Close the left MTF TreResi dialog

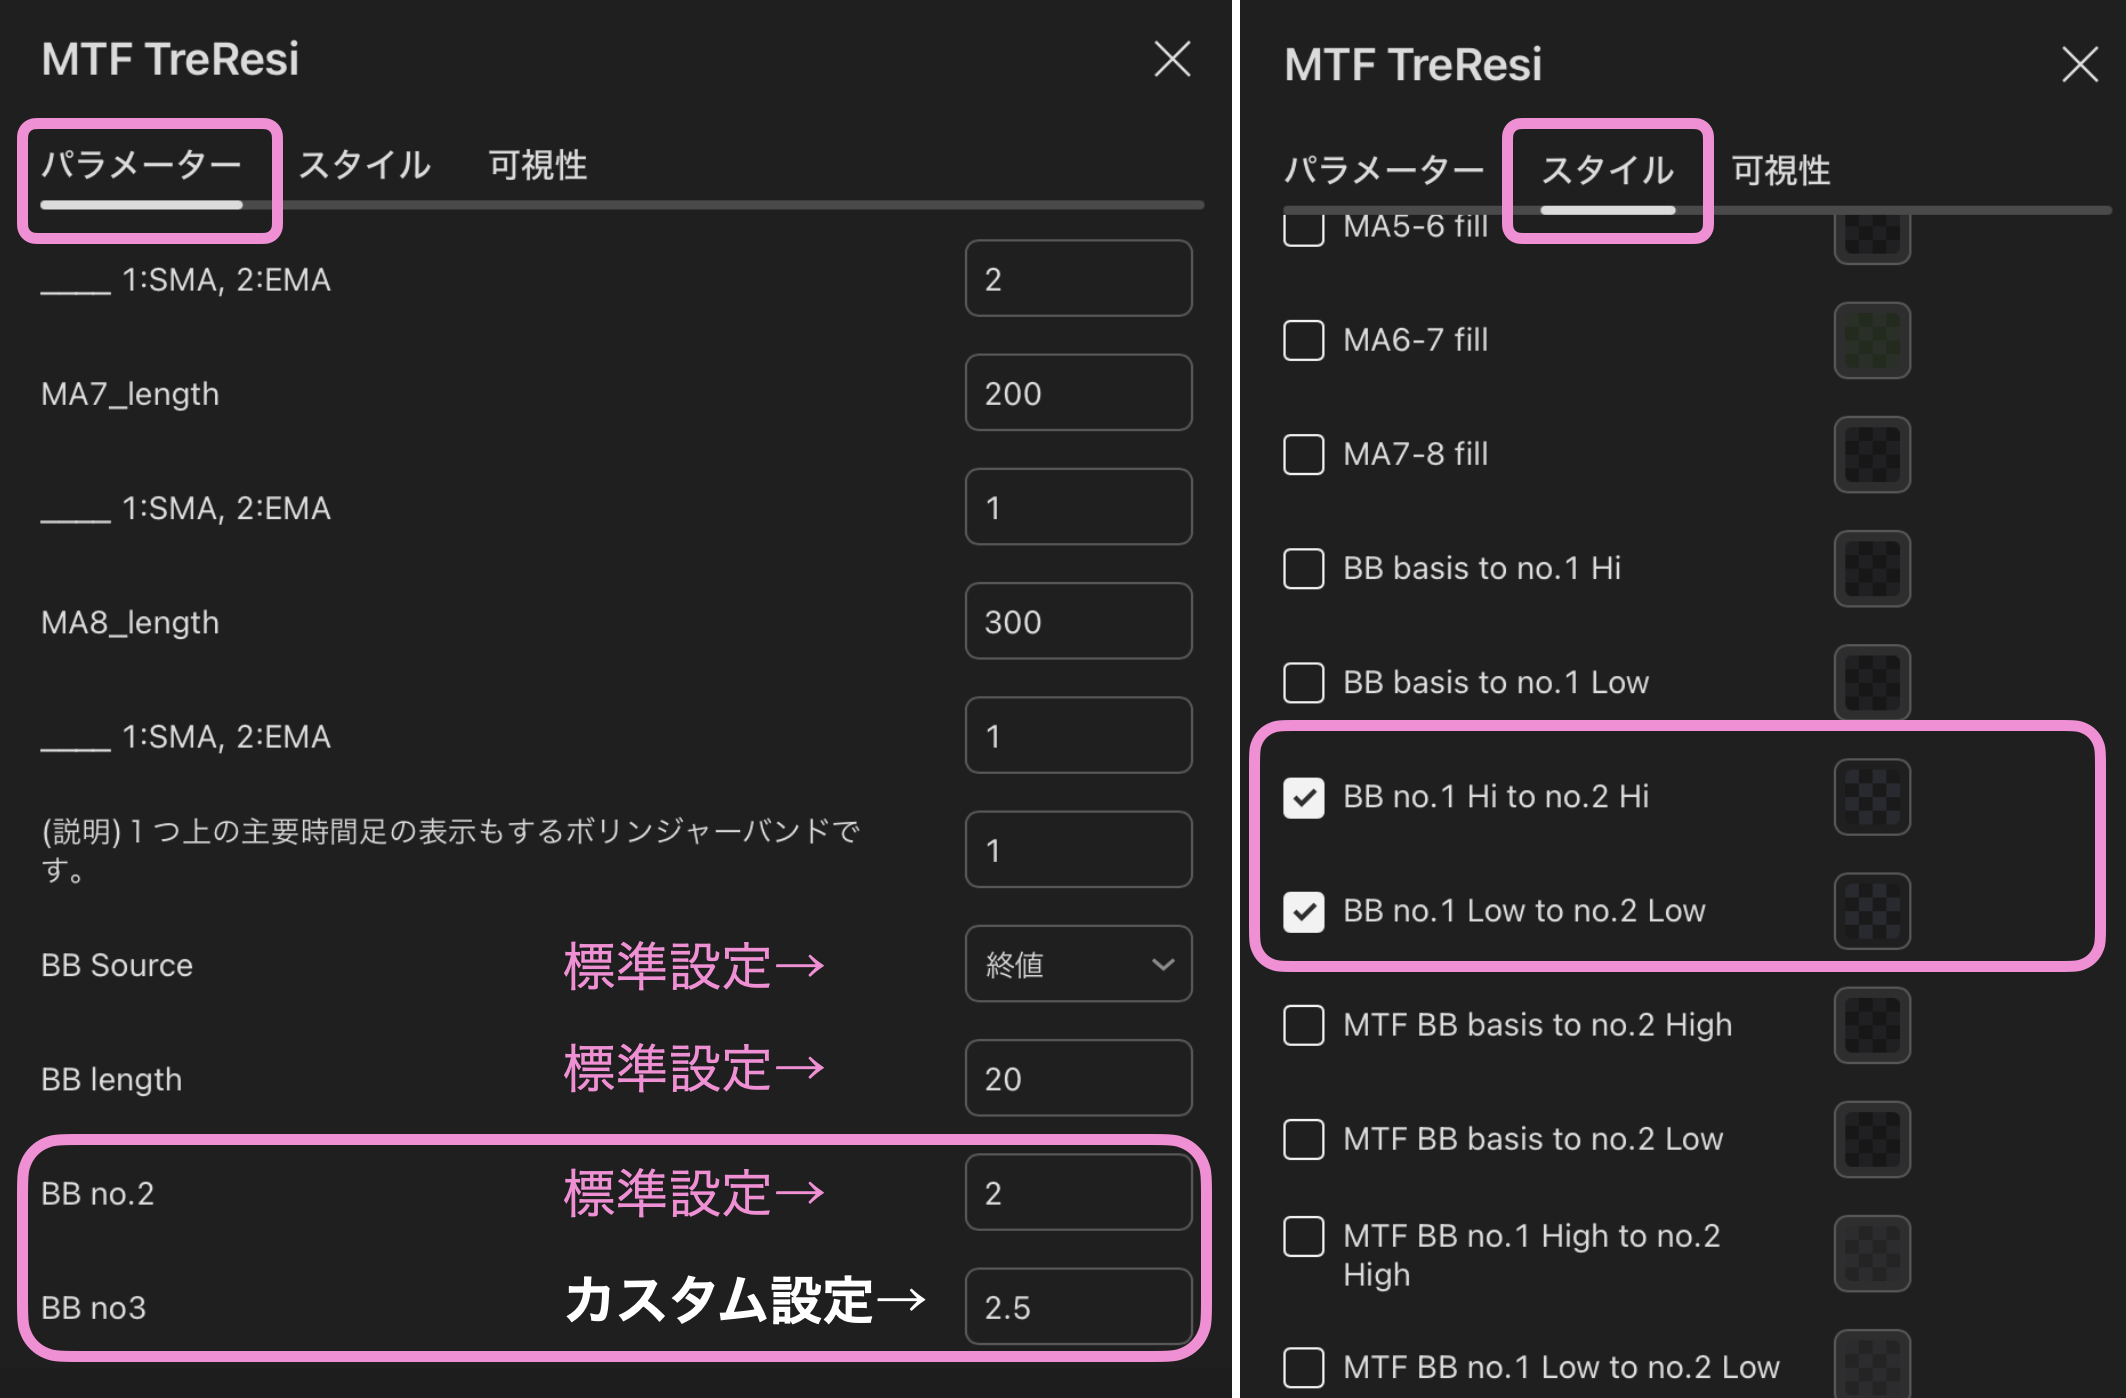(1172, 59)
